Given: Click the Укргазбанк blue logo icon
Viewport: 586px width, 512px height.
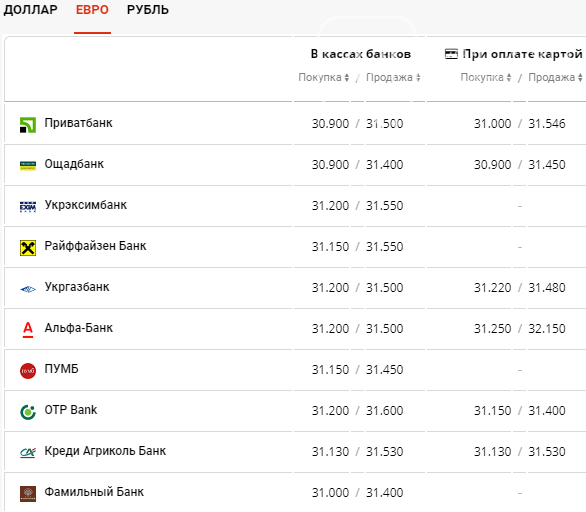Looking at the screenshot, I should [x=28, y=289].
